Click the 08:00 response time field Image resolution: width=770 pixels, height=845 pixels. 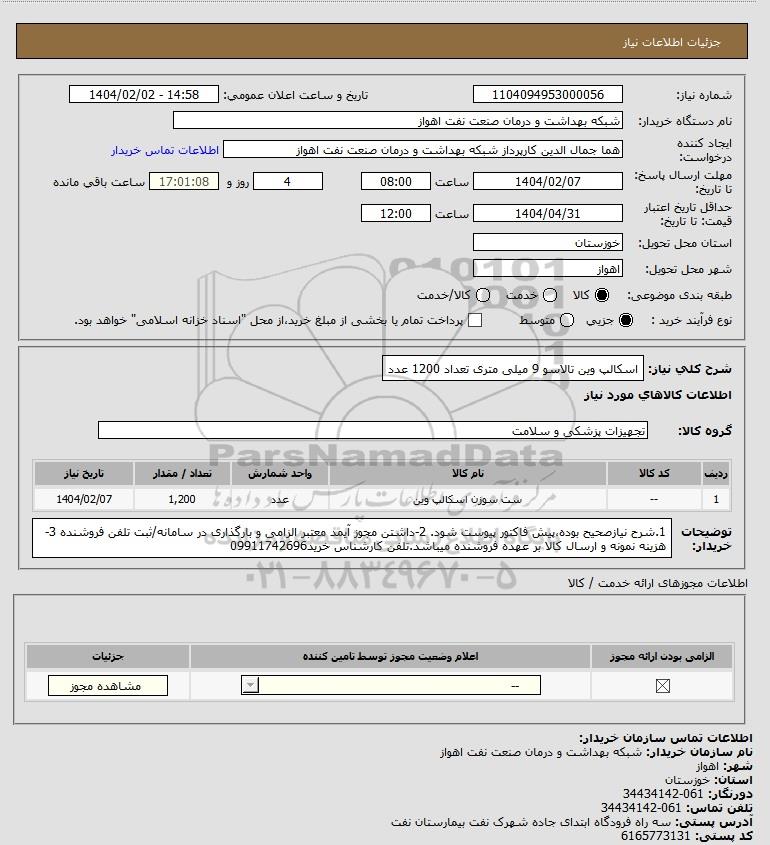[396, 182]
